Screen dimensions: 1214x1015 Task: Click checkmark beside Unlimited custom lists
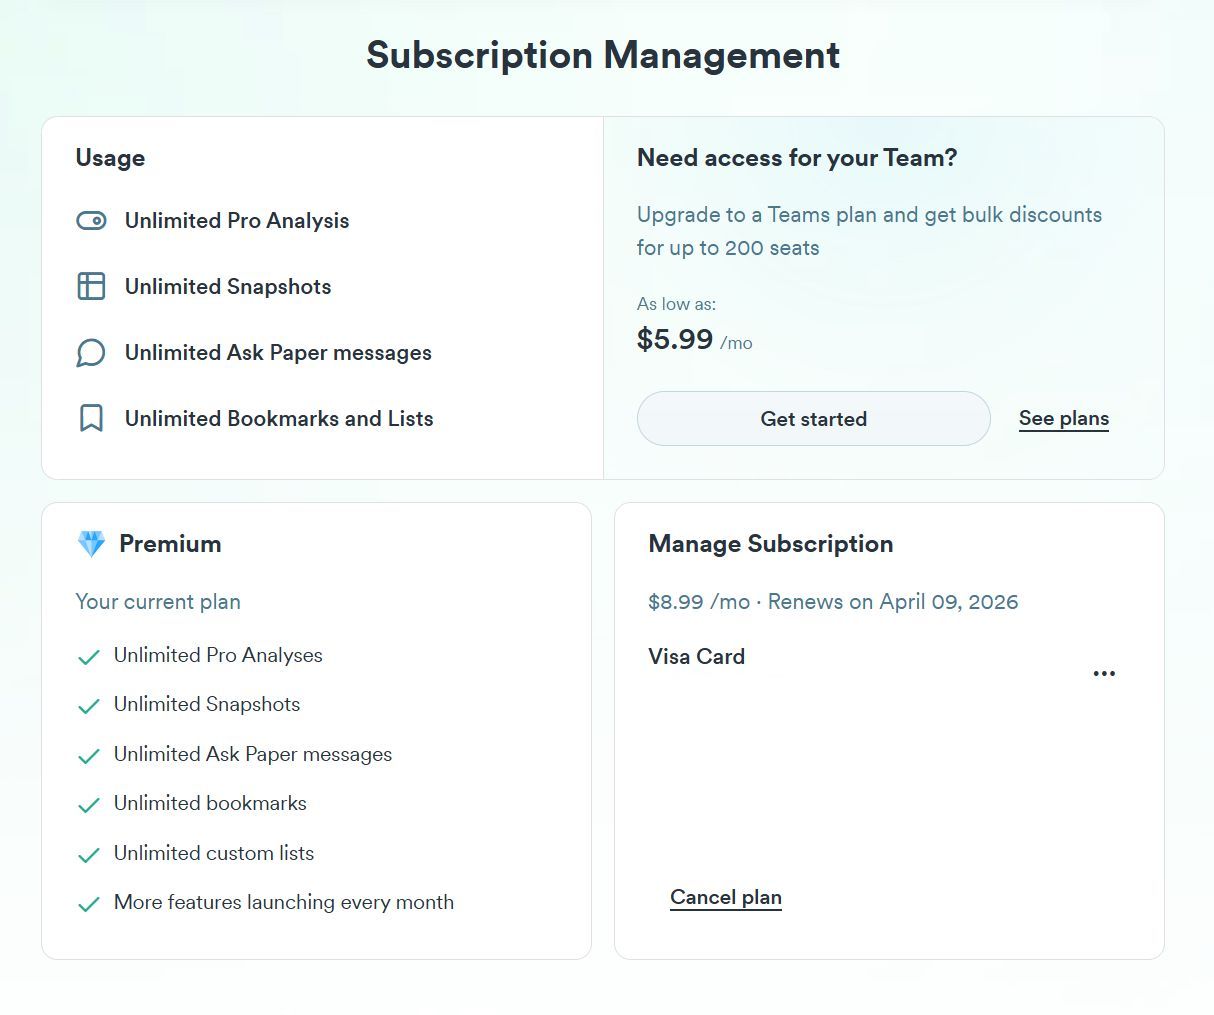click(89, 855)
